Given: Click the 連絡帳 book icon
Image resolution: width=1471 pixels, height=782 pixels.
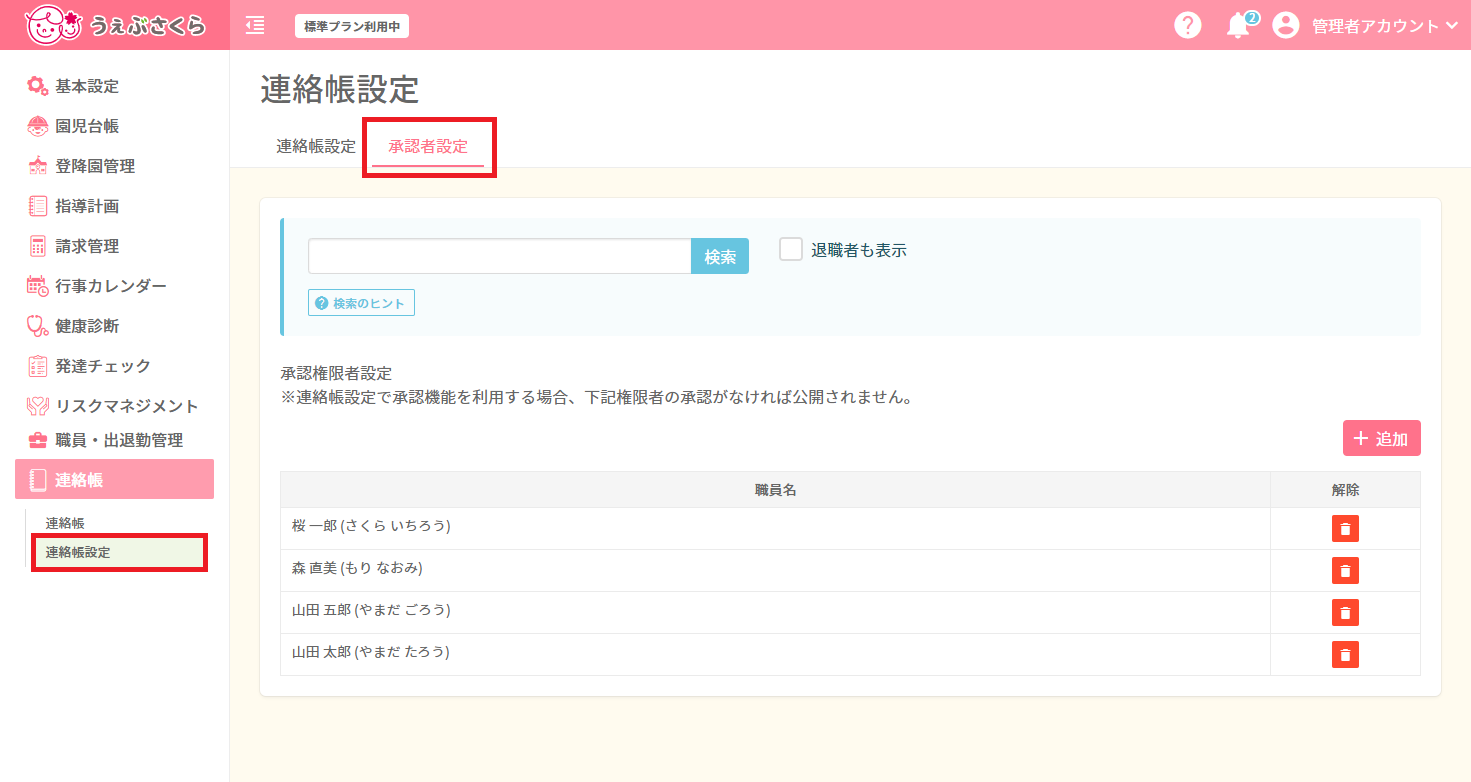Looking at the screenshot, I should pyautogui.click(x=38, y=480).
